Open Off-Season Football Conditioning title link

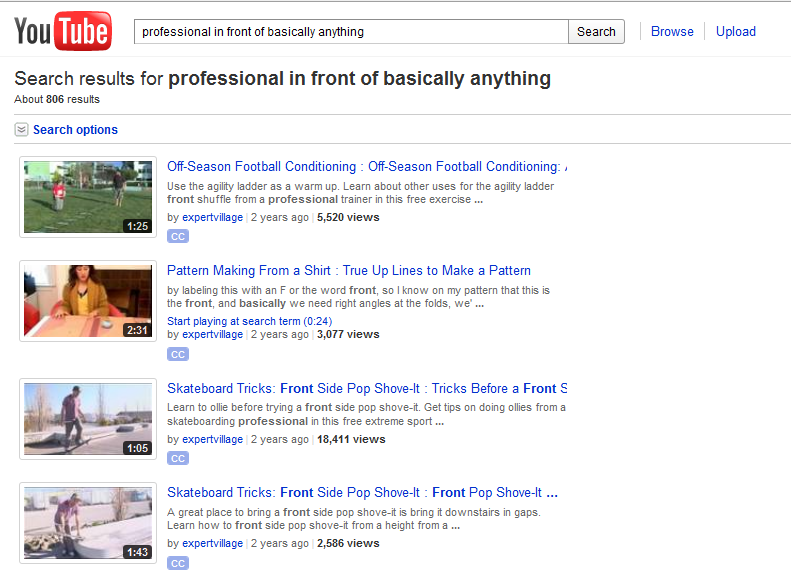[367, 166]
